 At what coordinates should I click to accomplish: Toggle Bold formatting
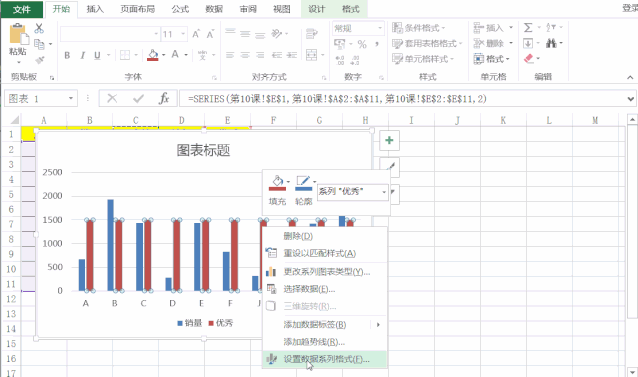[x=67, y=55]
